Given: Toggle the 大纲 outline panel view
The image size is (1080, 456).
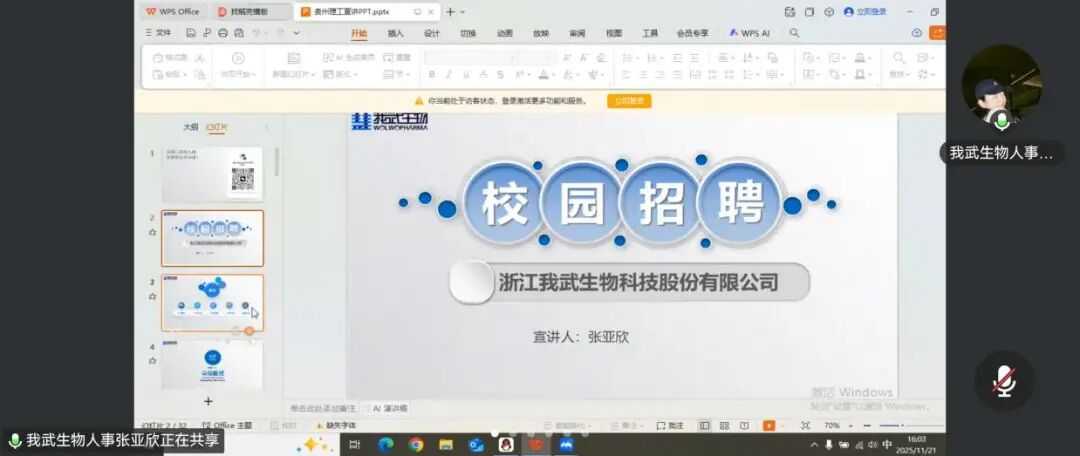Looking at the screenshot, I should [x=190, y=127].
